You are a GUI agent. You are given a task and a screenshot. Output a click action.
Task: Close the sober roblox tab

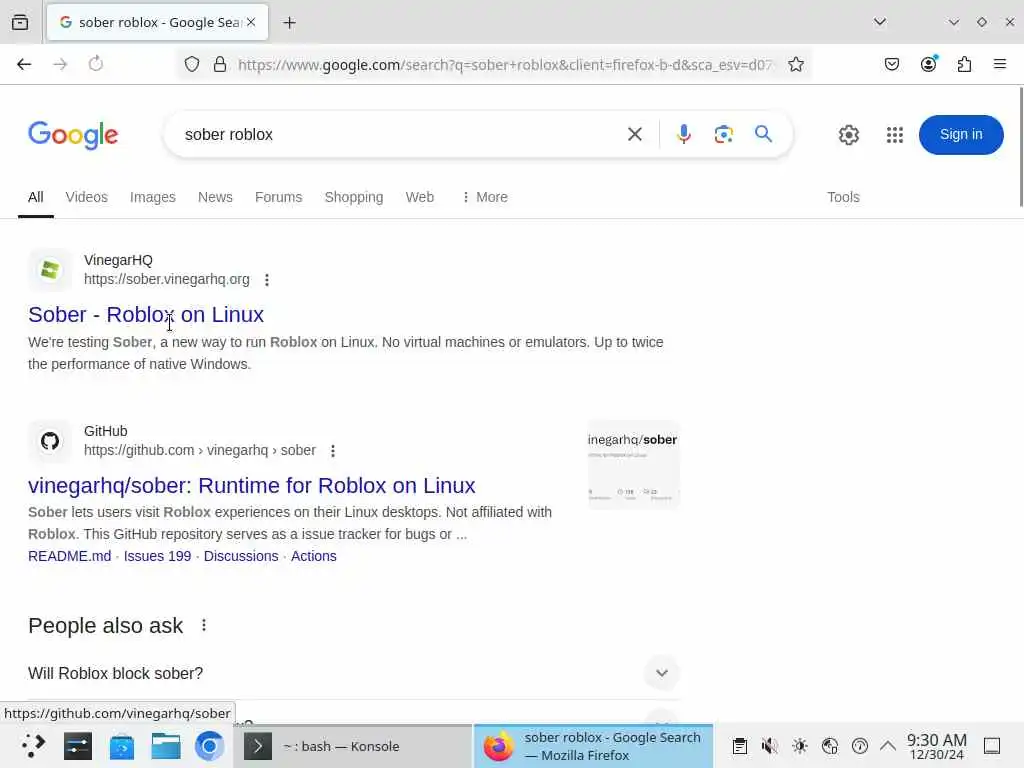pyautogui.click(x=251, y=22)
